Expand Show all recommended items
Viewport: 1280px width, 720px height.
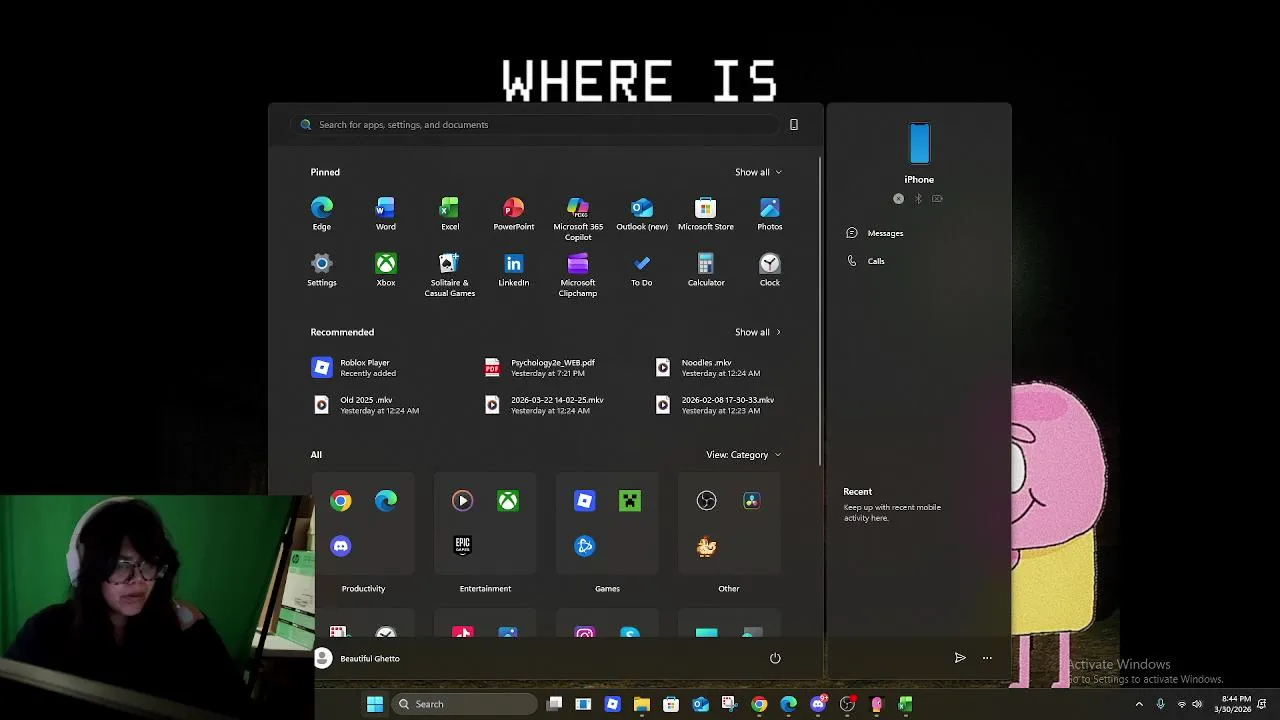click(758, 332)
